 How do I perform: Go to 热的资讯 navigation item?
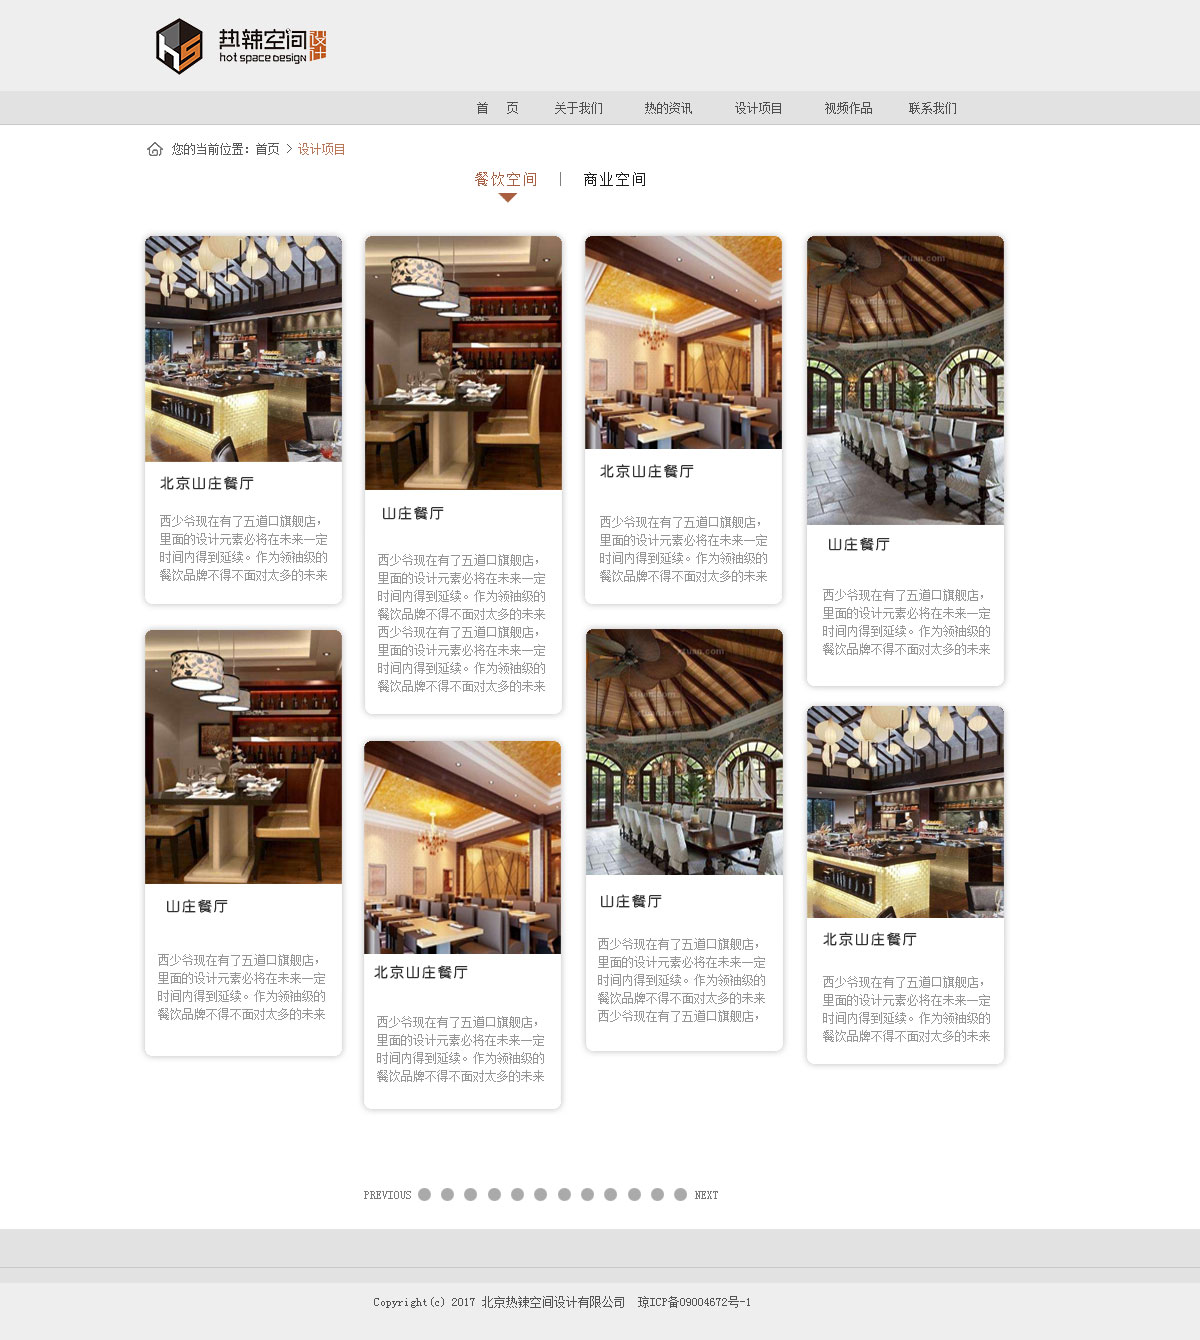[668, 108]
